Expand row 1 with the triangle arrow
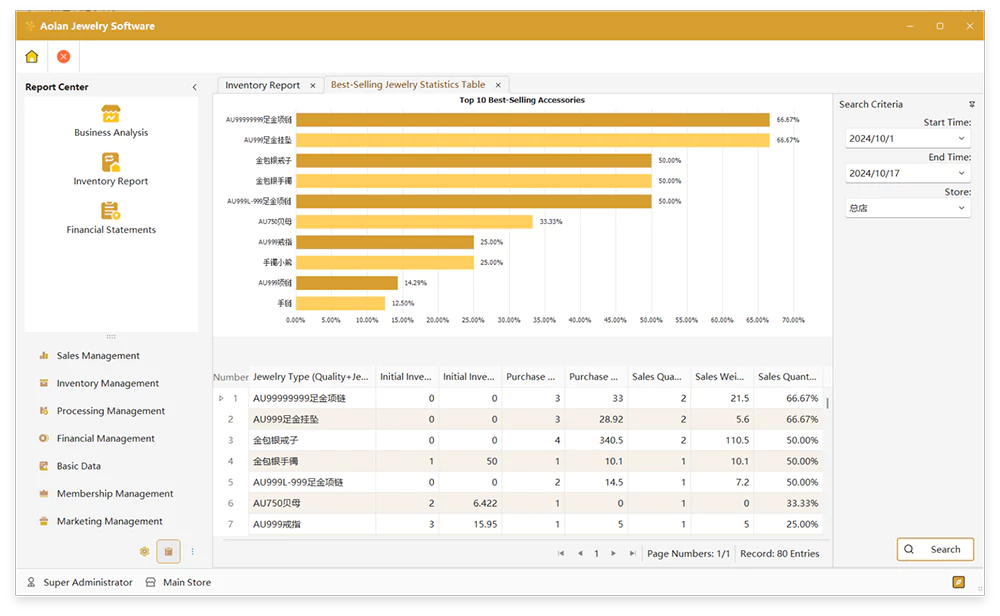The height and width of the screenshot is (616, 1000). tap(221, 398)
